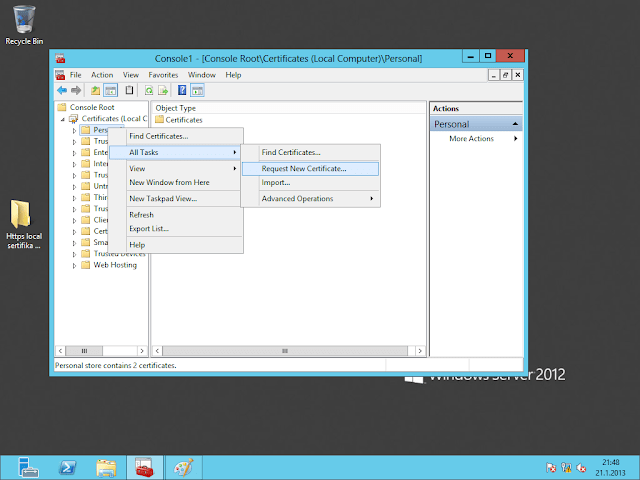Screen dimensions: 640x480
Task: Click the Show/Hide Console Tree icon
Action: pyautogui.click(x=110, y=90)
